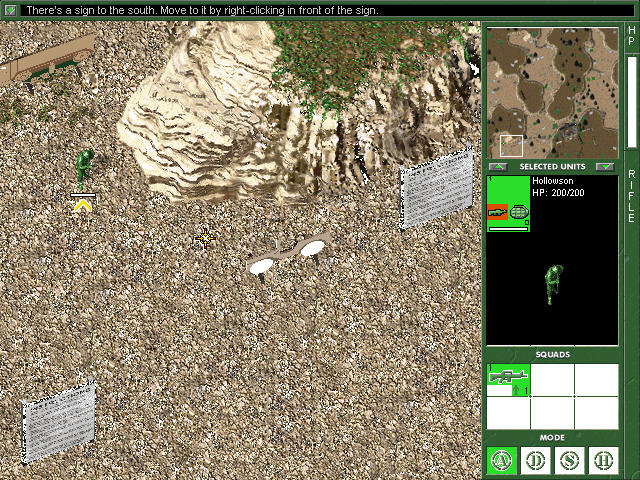Screen dimensions: 640x480
Task: Select the empty second squad slot
Action: 552,380
